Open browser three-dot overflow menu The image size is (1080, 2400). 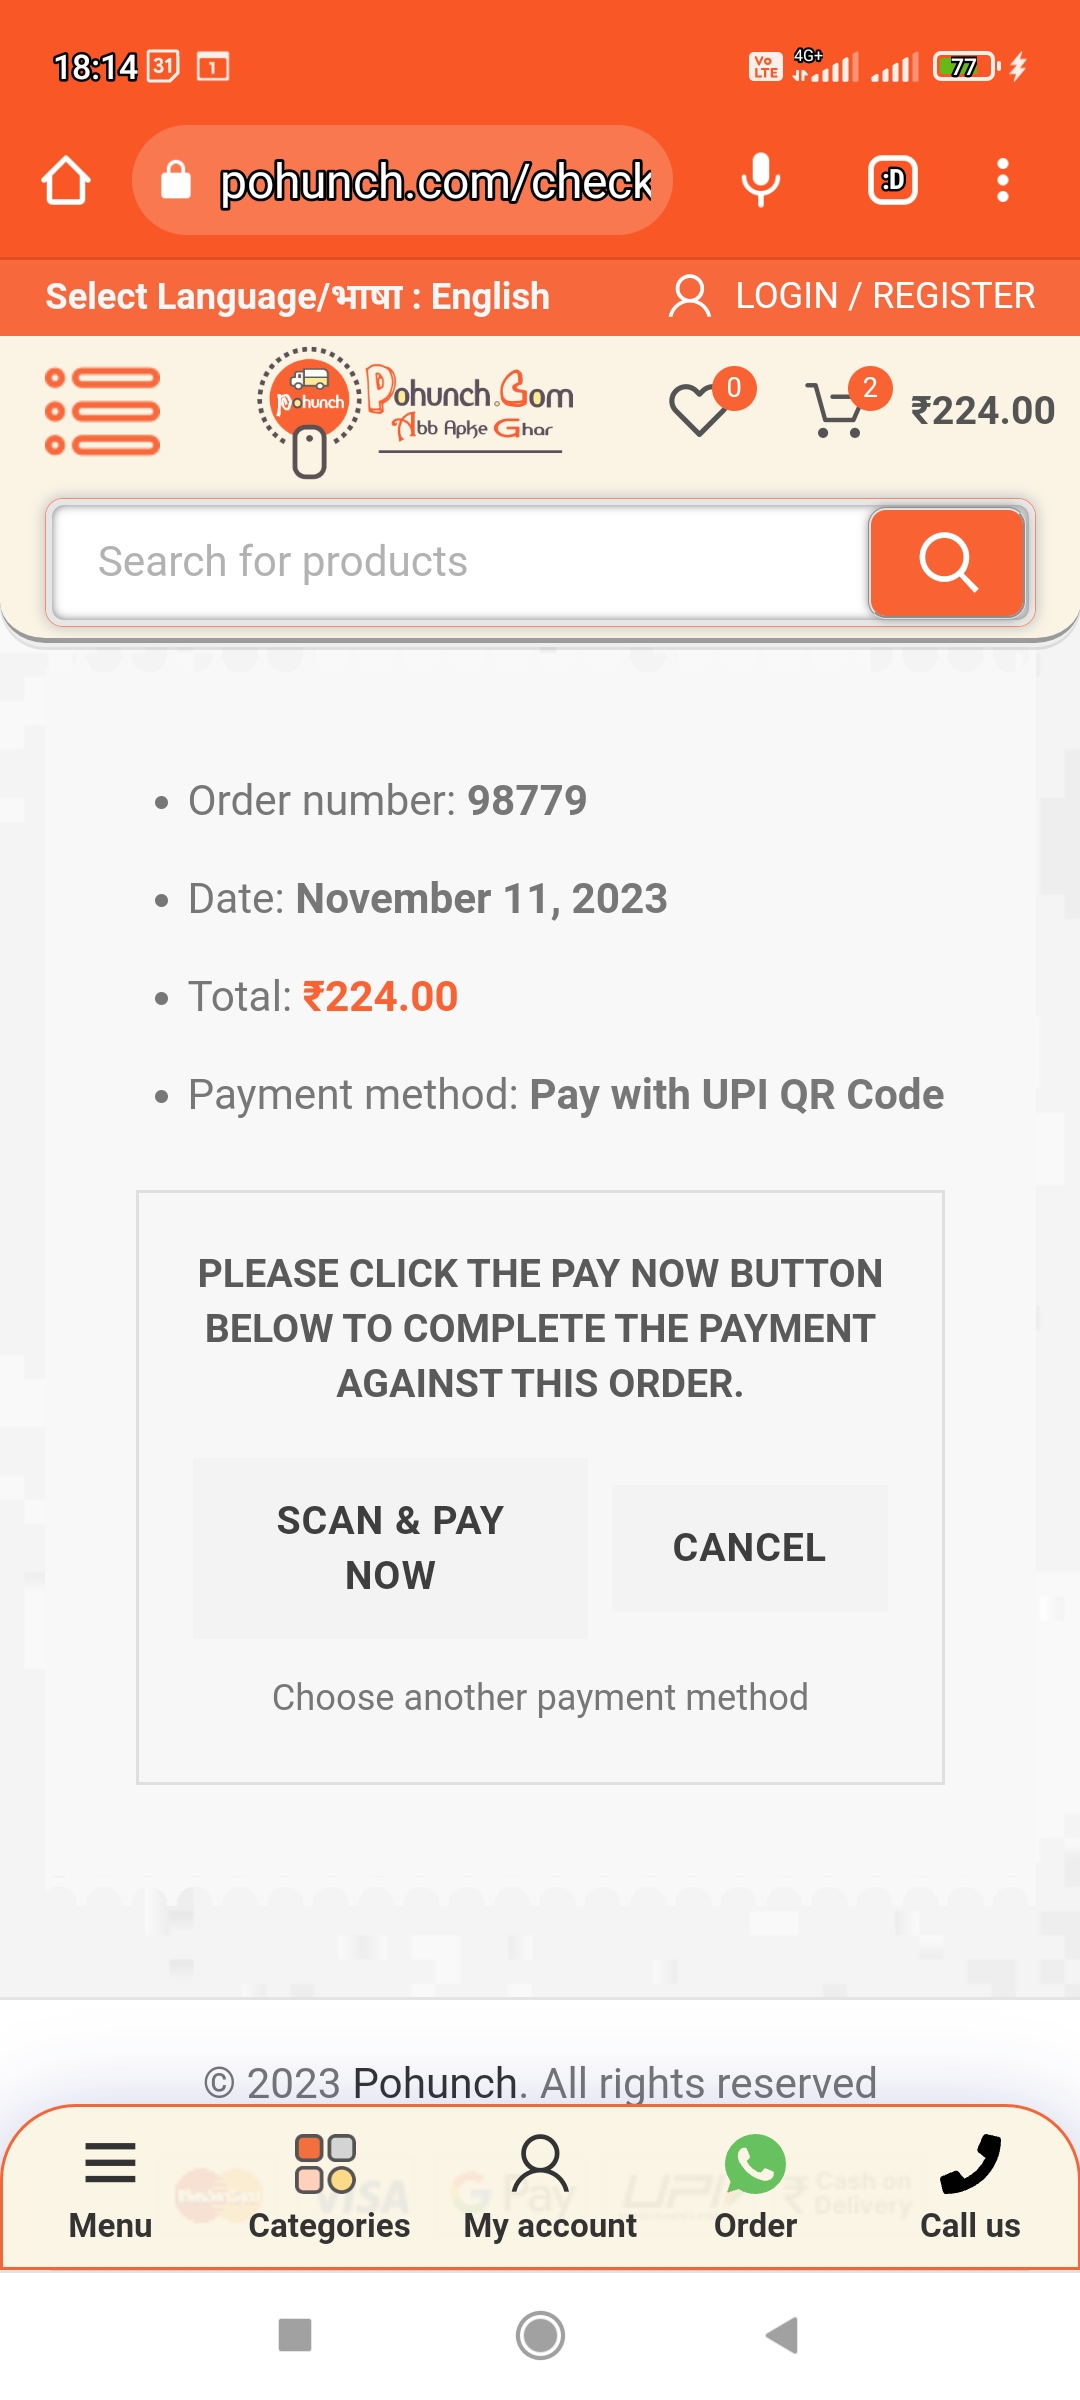1002,181
